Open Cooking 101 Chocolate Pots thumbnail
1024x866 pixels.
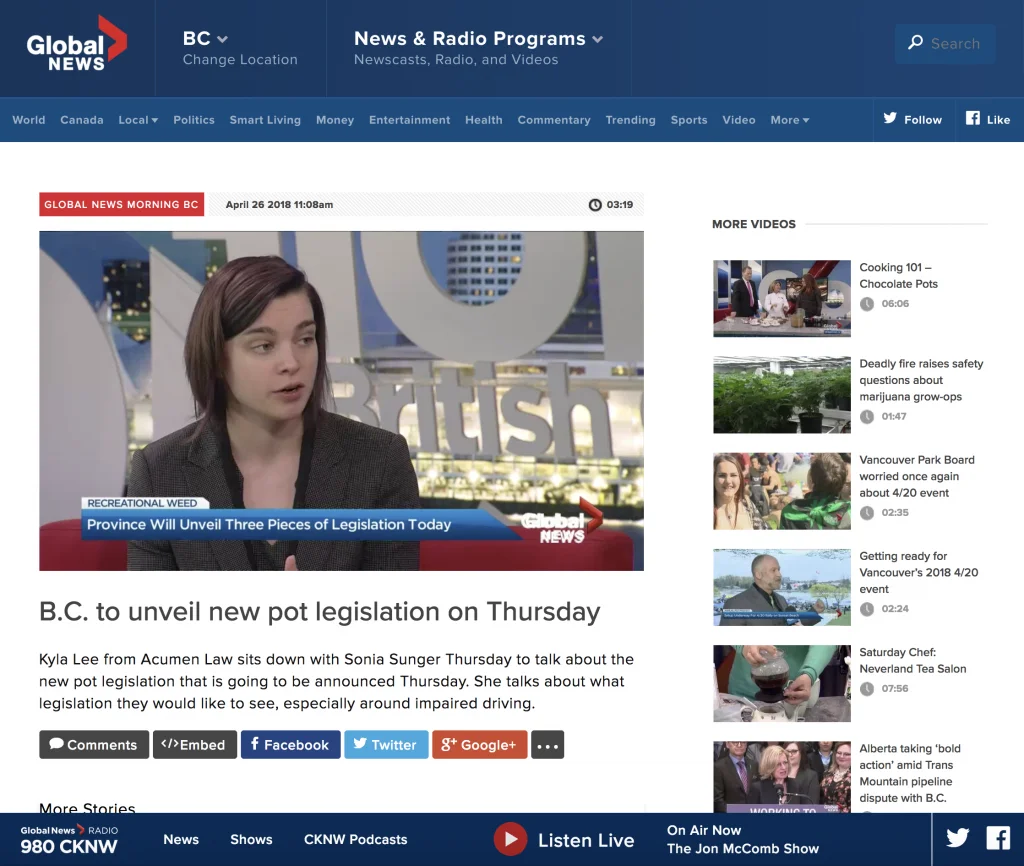tap(782, 298)
